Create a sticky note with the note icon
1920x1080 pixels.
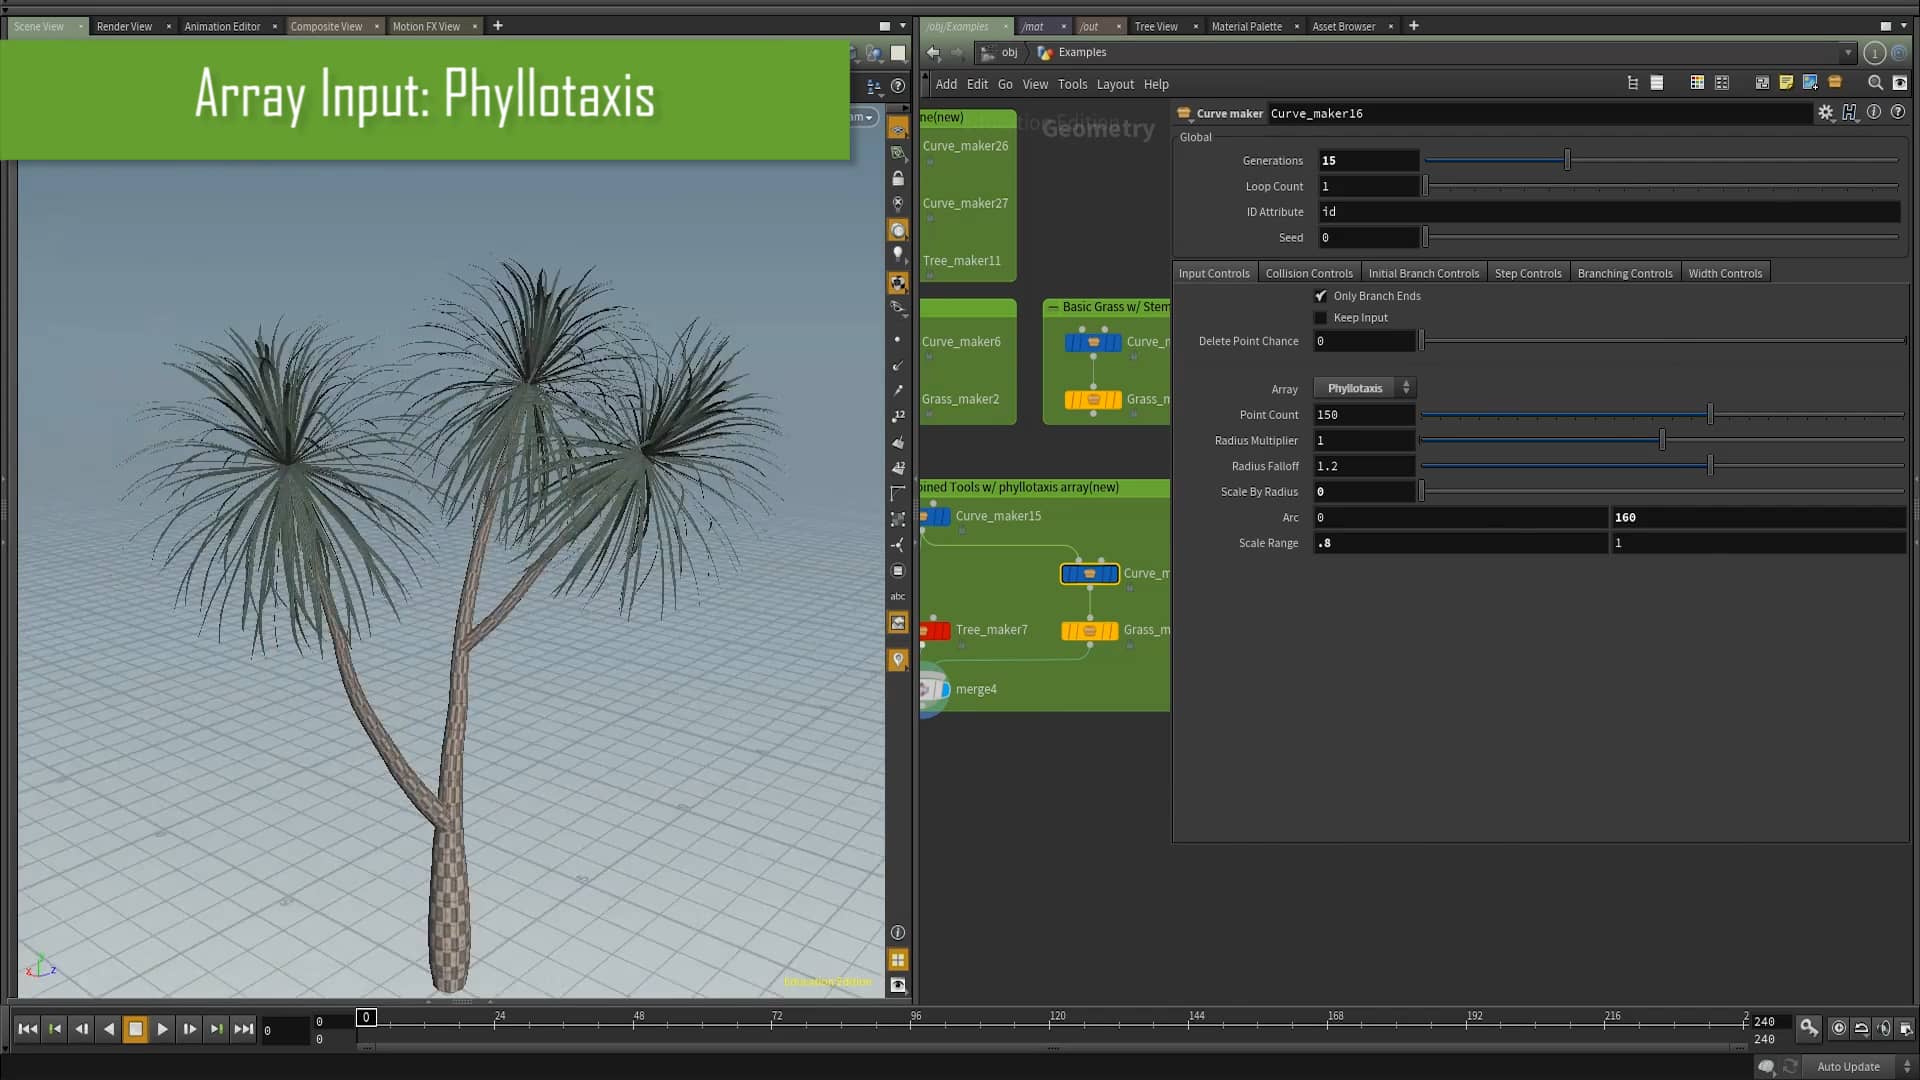(x=1786, y=83)
